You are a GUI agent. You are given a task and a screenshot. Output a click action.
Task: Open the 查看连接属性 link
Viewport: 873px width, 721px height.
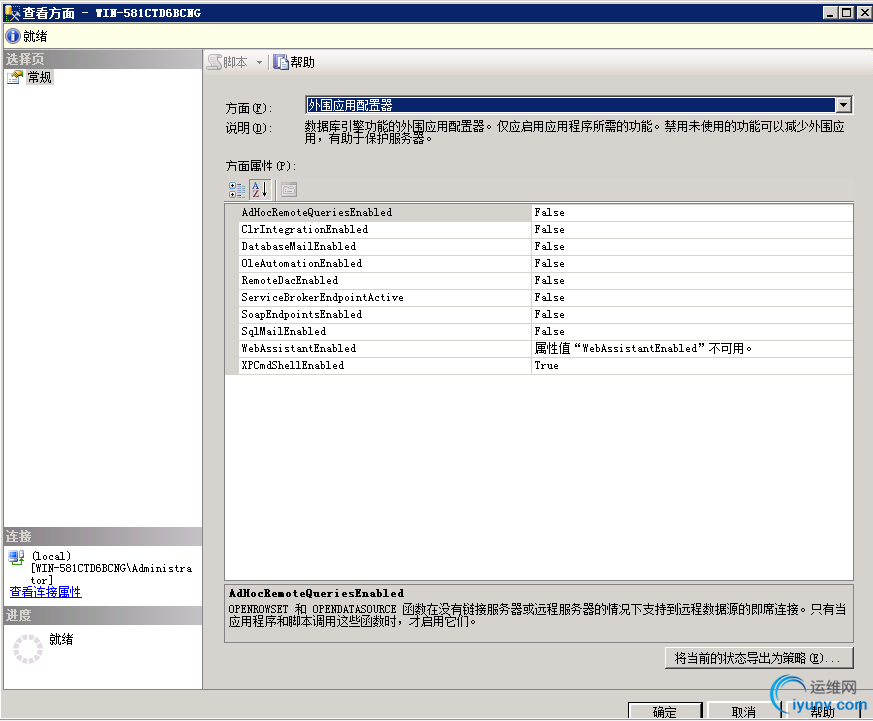coord(46,592)
